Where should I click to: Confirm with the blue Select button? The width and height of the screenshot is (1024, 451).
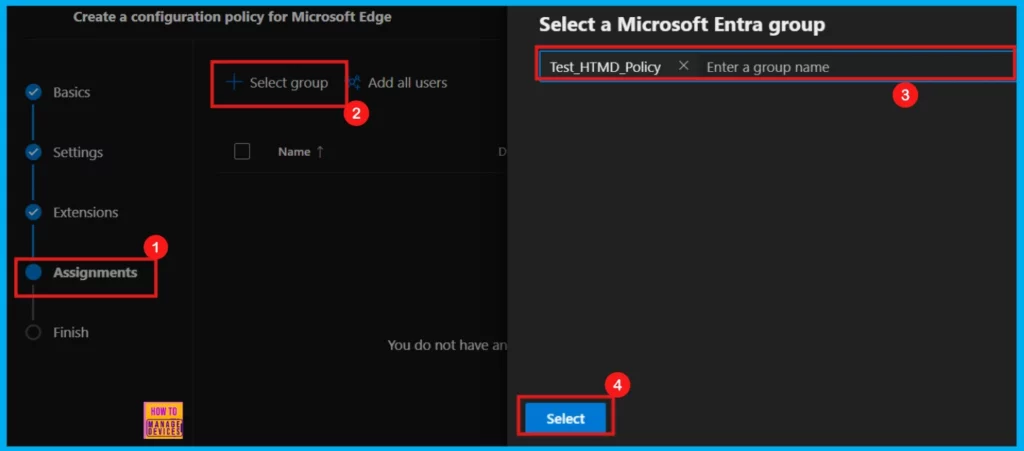point(566,418)
